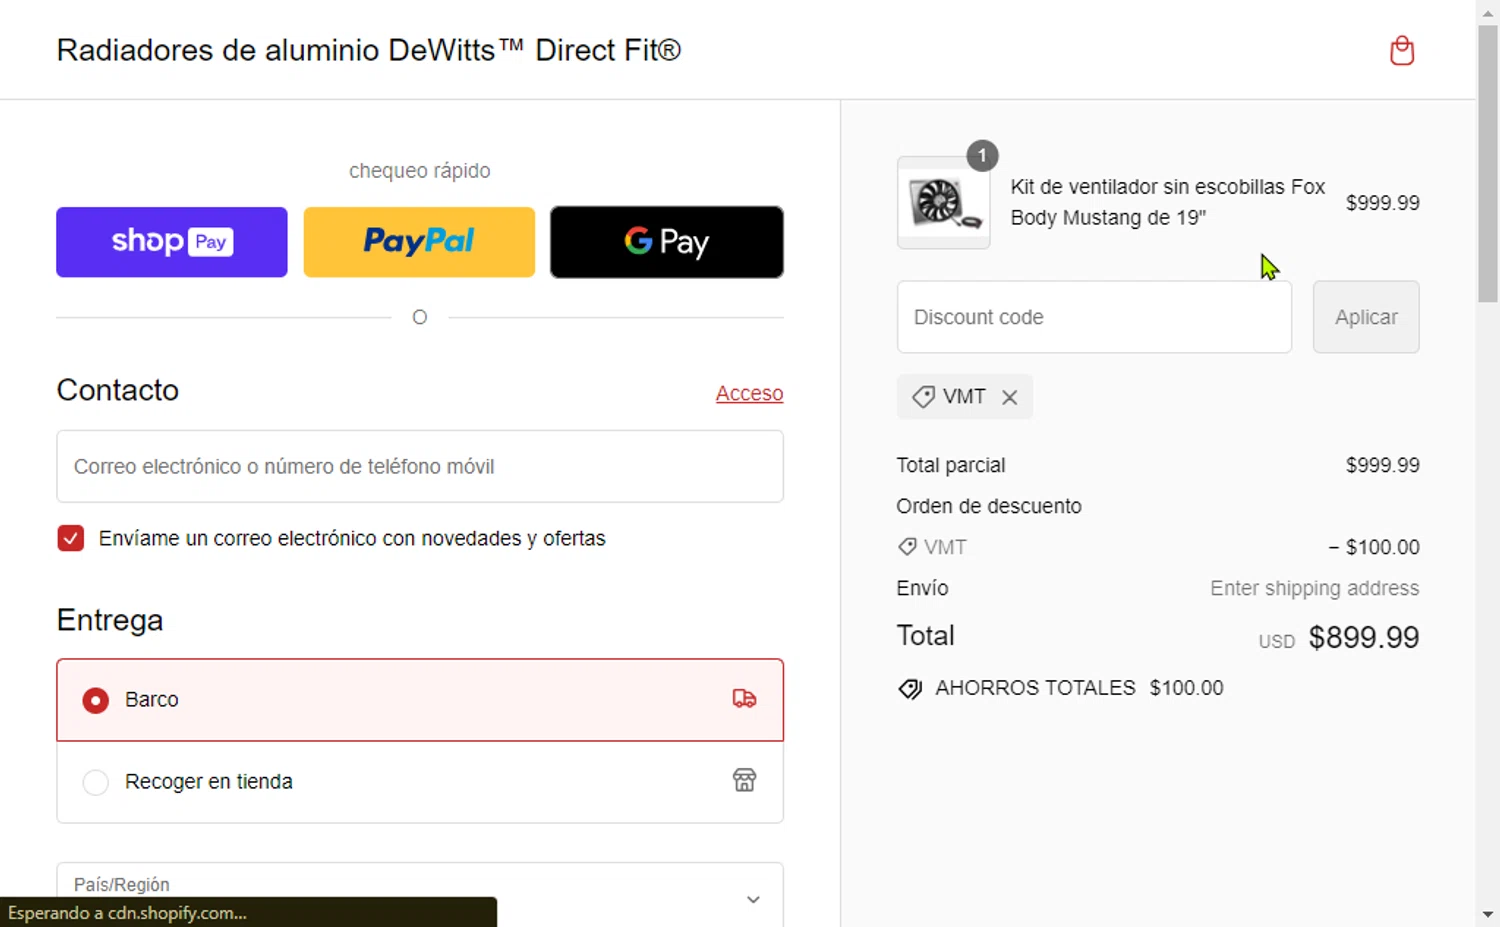Open the shopping bag cart icon
This screenshot has height=927, width=1500.
(x=1402, y=50)
